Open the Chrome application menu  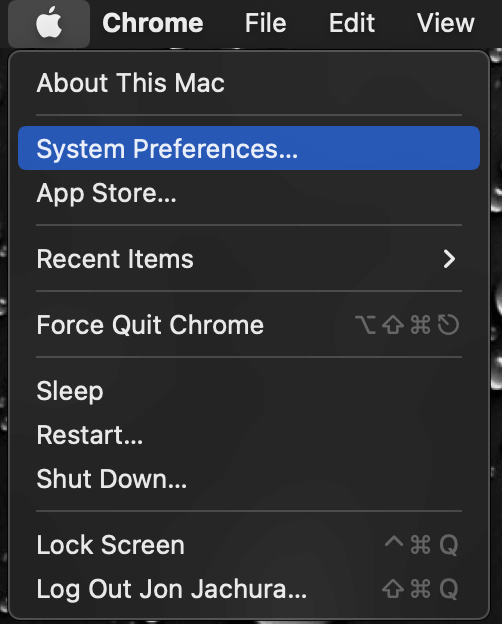tap(153, 23)
